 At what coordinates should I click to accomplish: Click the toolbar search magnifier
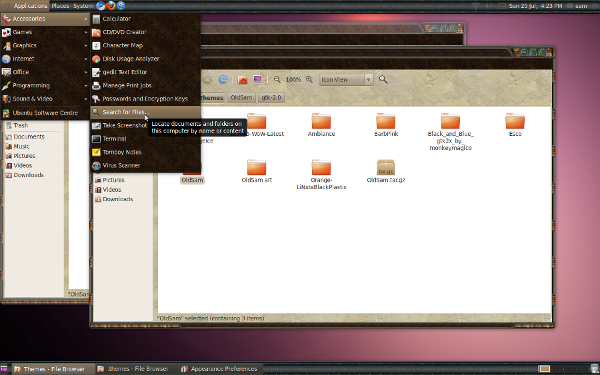pyautogui.click(x=383, y=80)
